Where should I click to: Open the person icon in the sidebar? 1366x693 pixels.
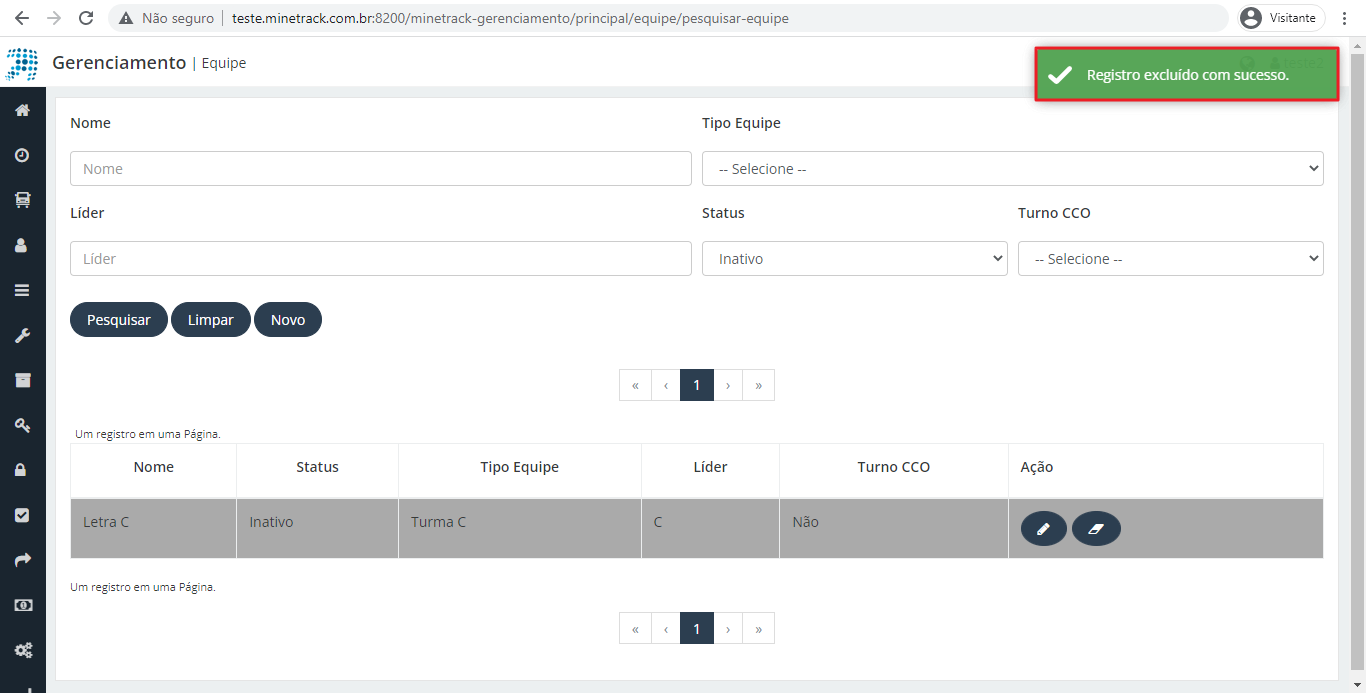pyautogui.click(x=22, y=245)
